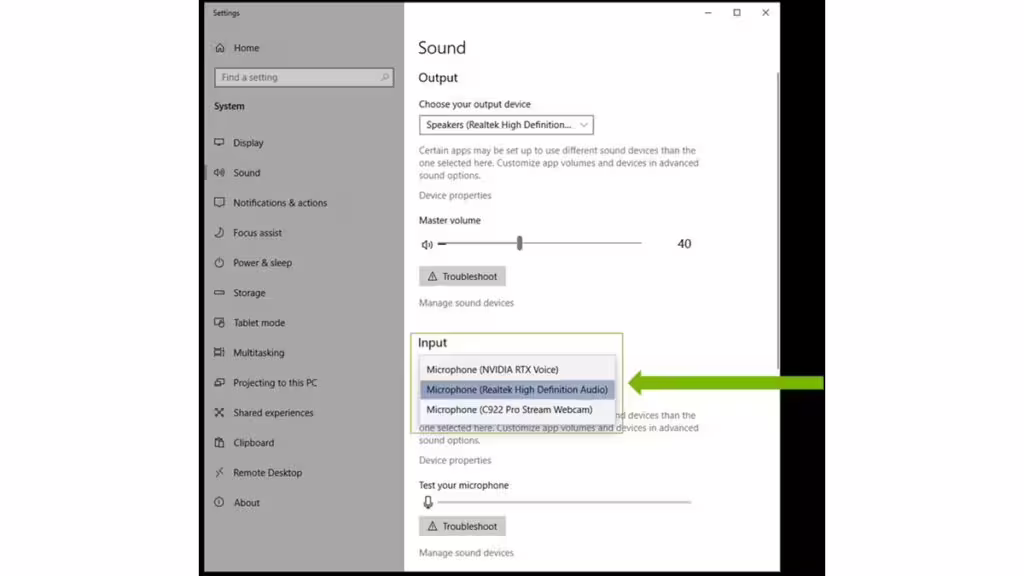Viewport: 1024px width, 576px height.
Task: Open Power & sleep icon
Action: point(219,263)
